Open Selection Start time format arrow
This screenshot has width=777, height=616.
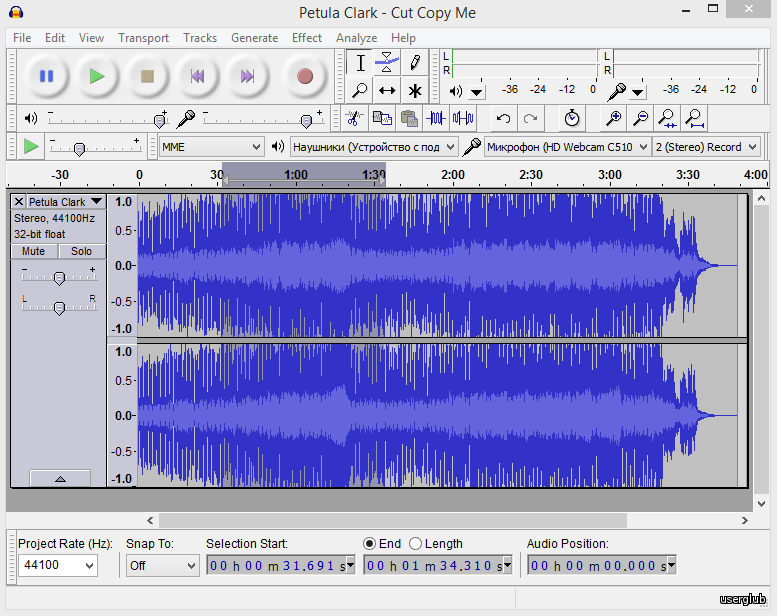(x=350, y=565)
